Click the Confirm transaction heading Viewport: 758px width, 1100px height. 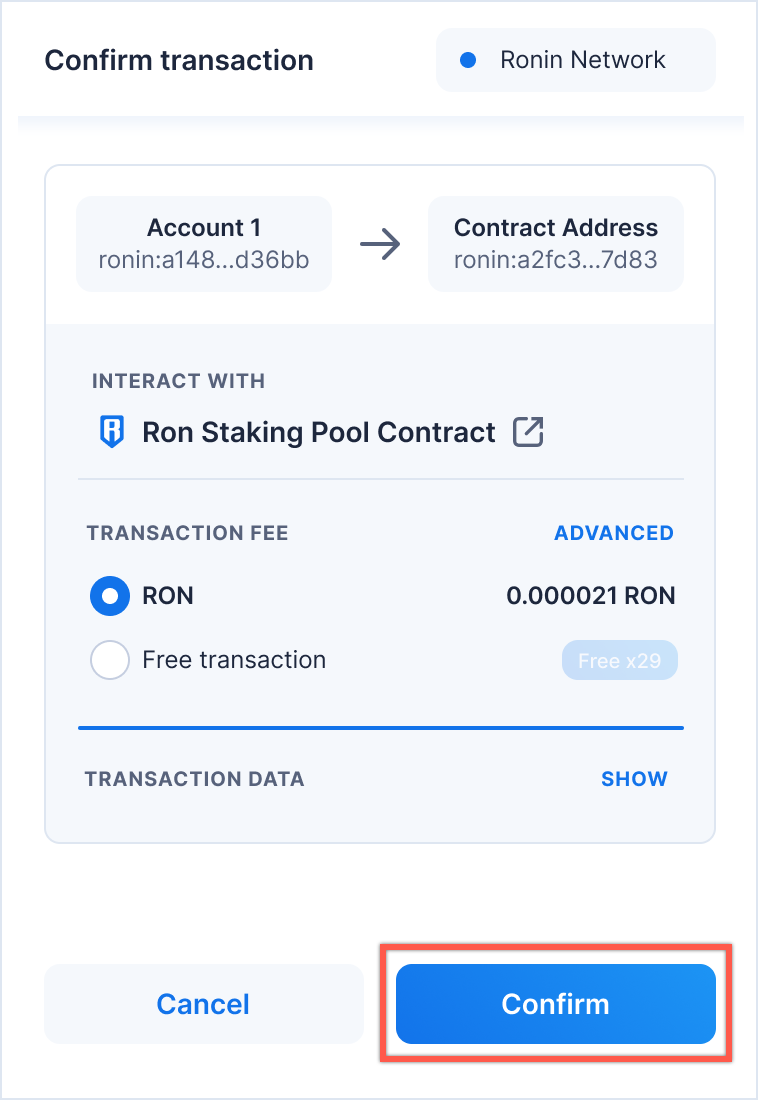(179, 60)
